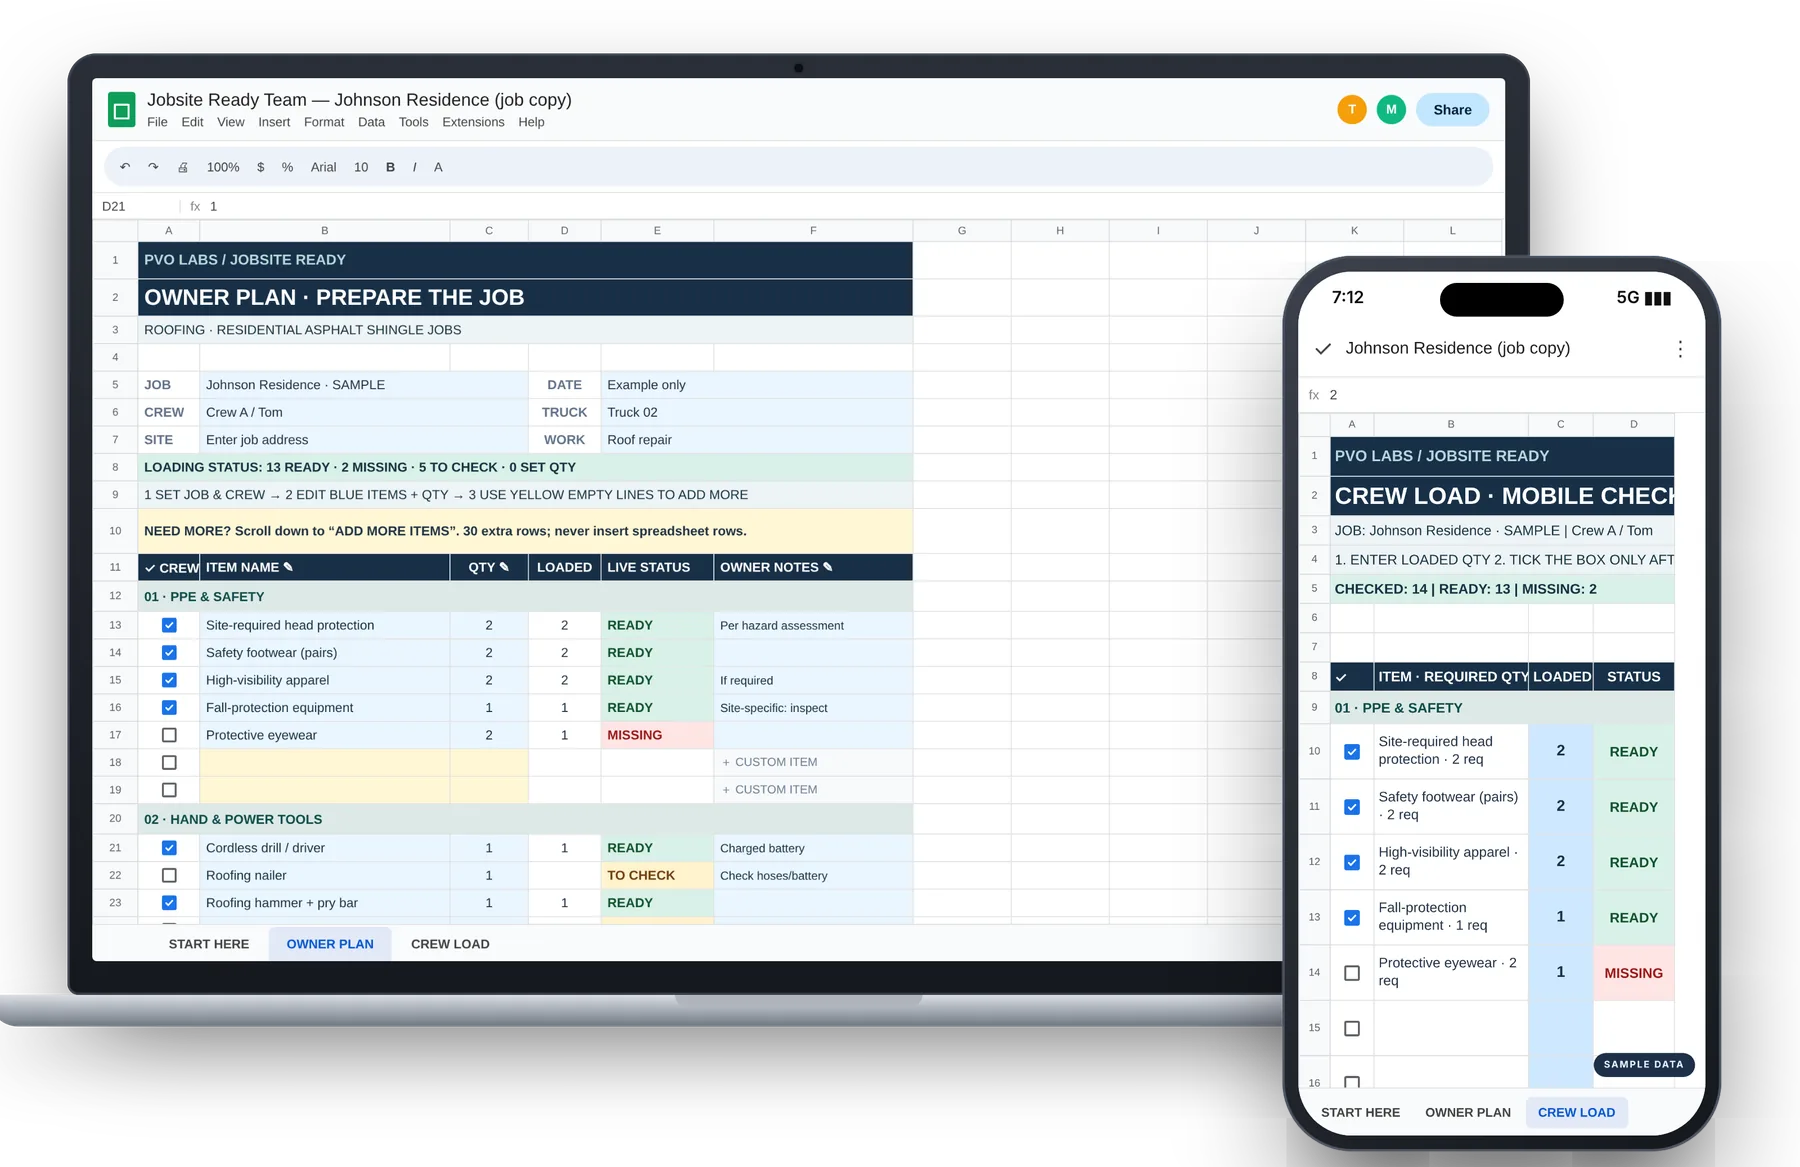Screen dimensions: 1800x1167
Task: Open the font size 10 dropdown
Action: (361, 167)
